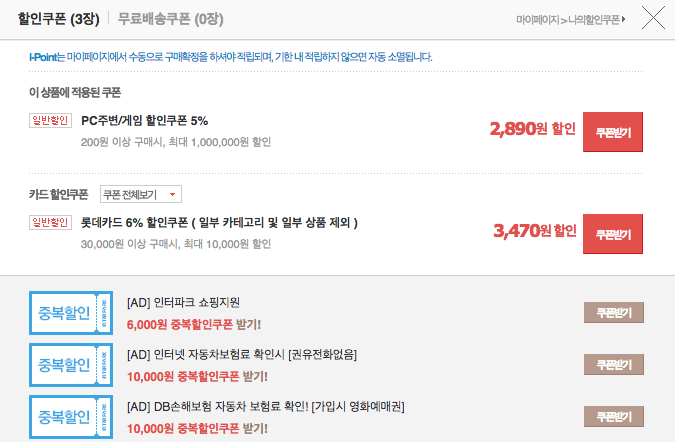Get 인터넷 자동차보험료 10,000원 coupon button
The image size is (675, 442).
(x=614, y=365)
